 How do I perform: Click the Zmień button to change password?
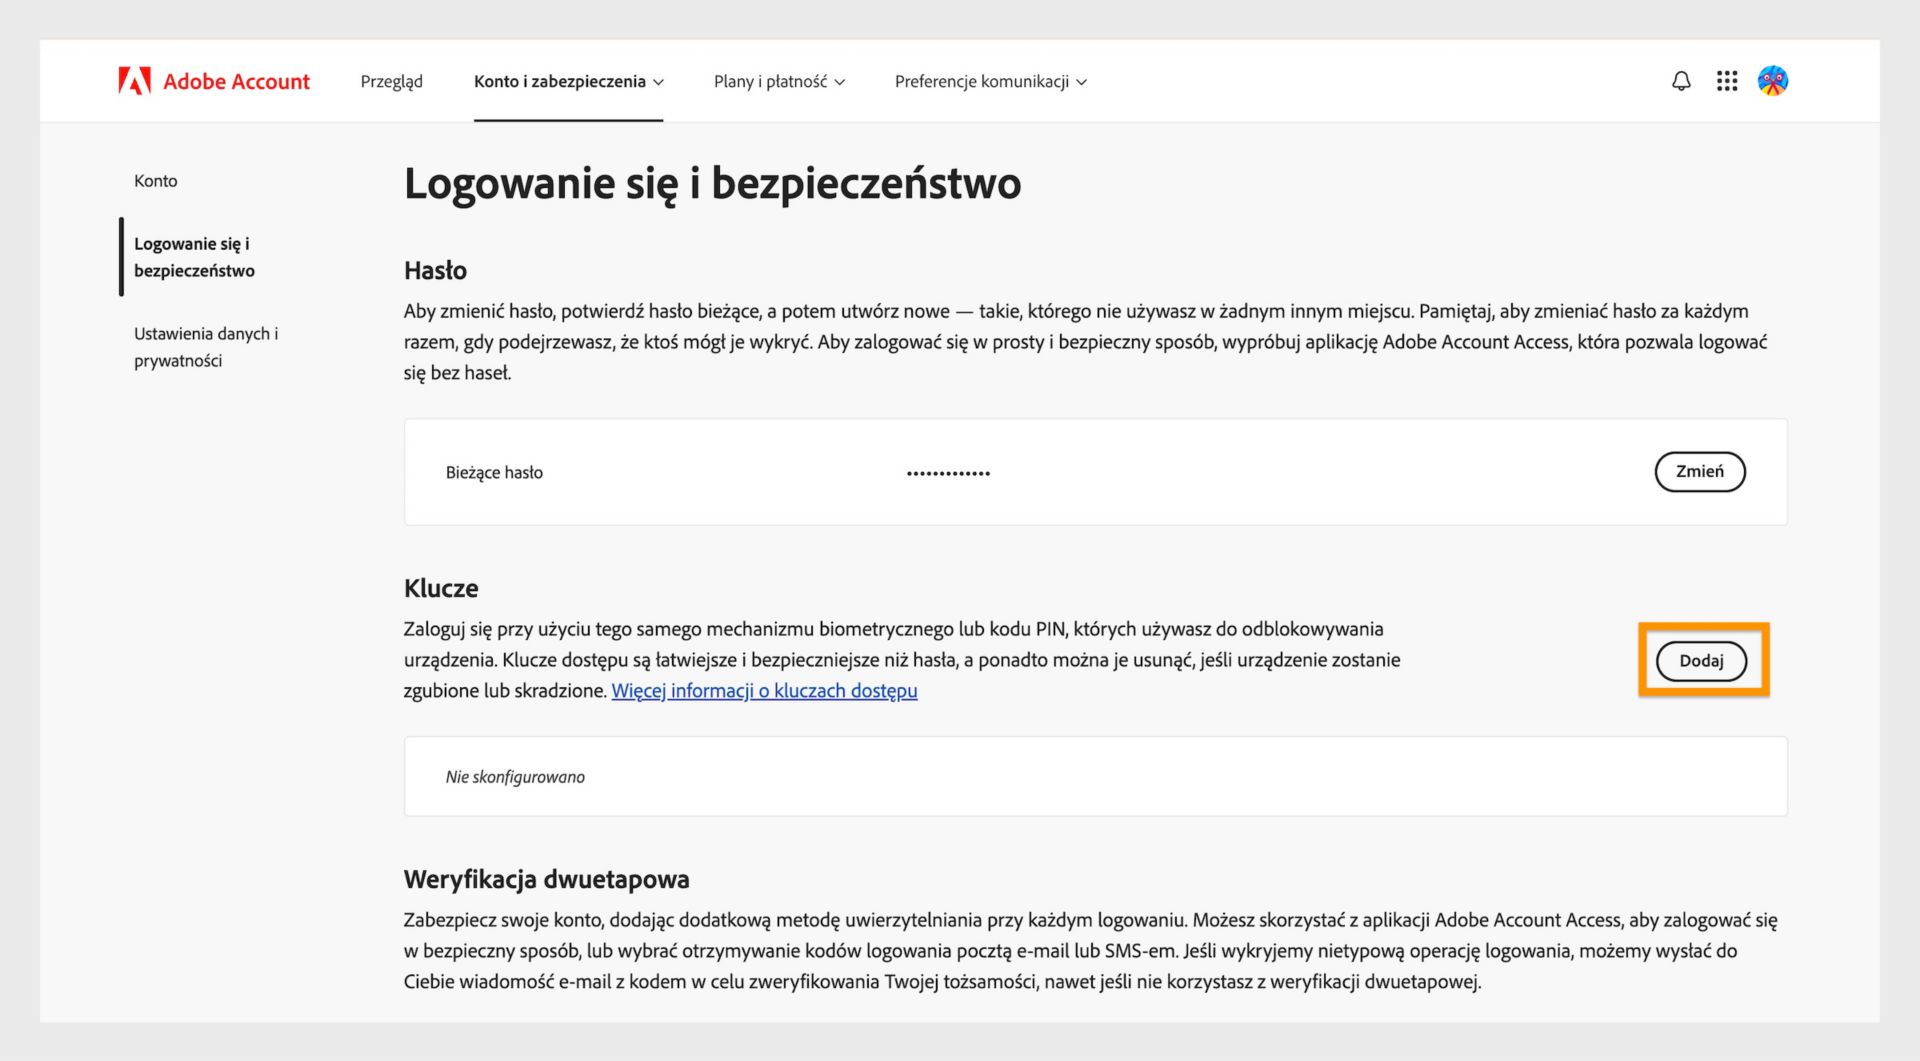coord(1700,471)
